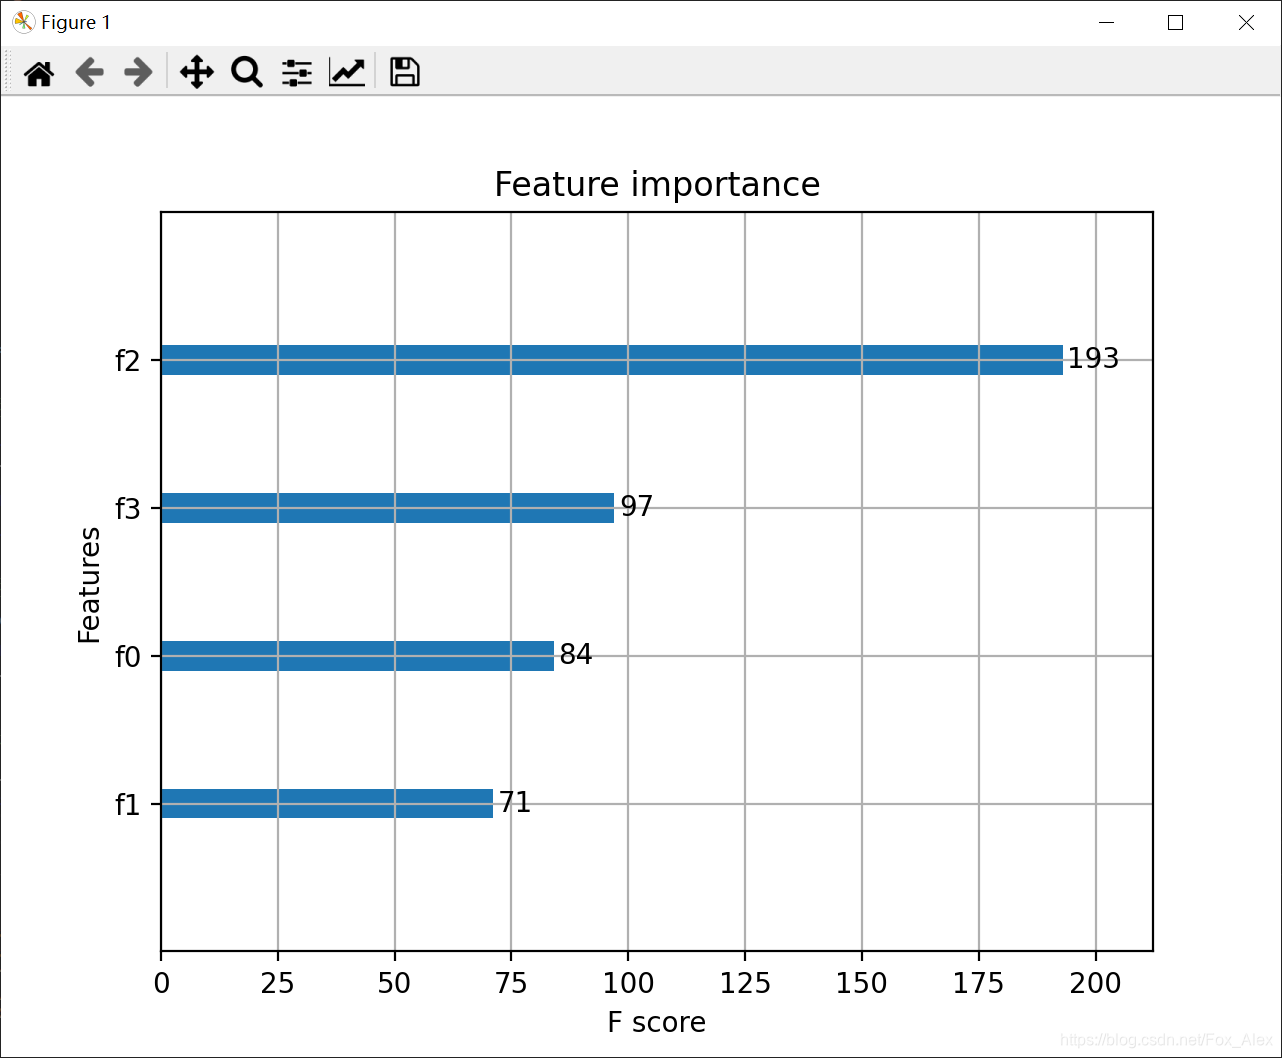Click the value label 84
This screenshot has height=1058, width=1282.
[576, 655]
